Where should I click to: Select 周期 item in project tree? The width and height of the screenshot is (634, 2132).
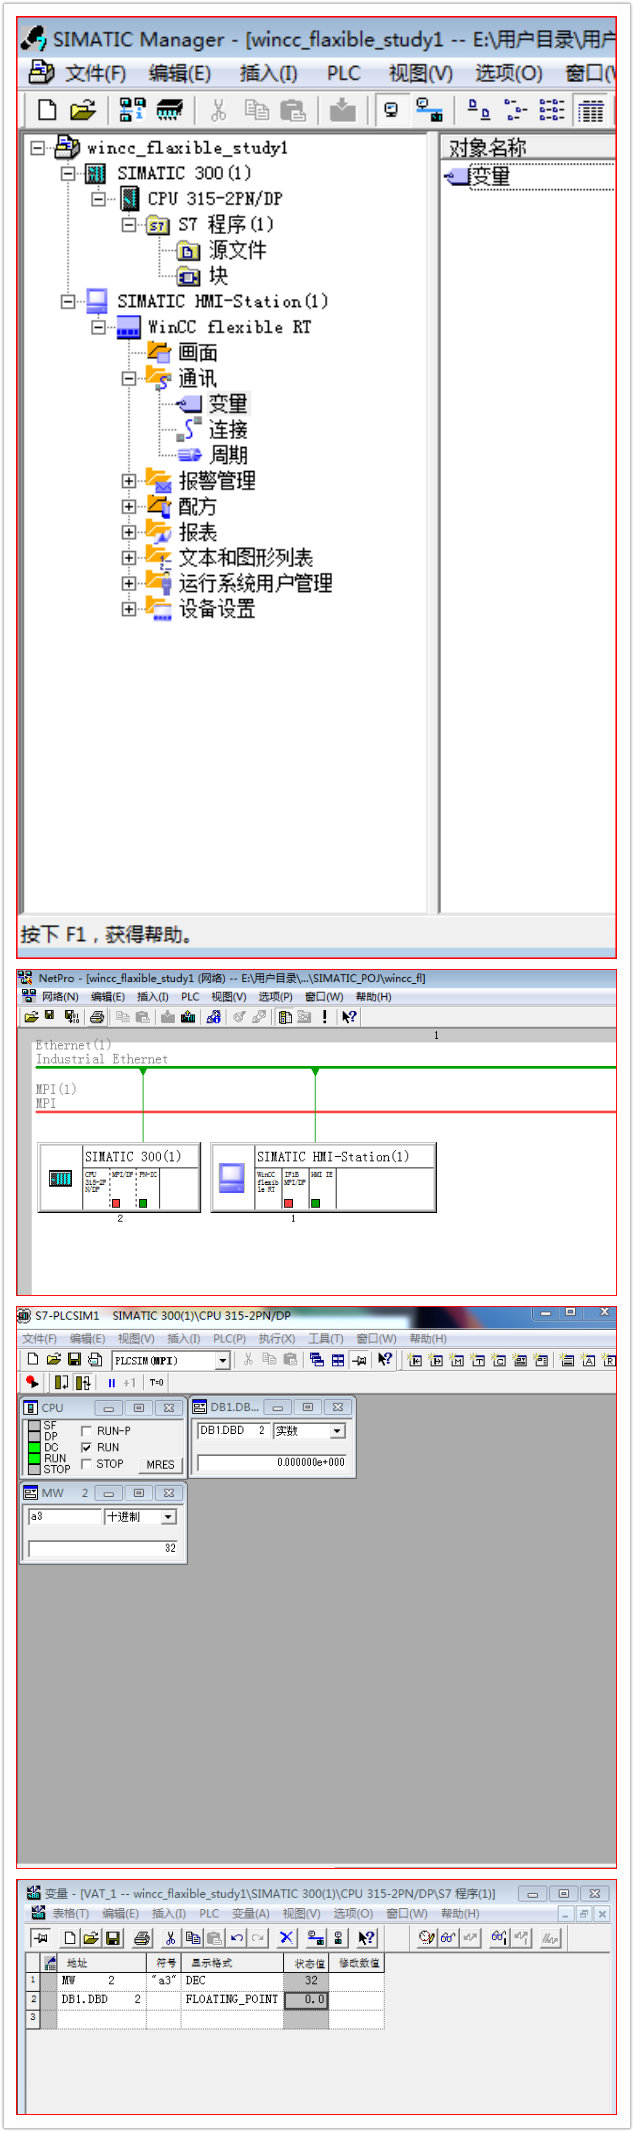[x=227, y=455]
